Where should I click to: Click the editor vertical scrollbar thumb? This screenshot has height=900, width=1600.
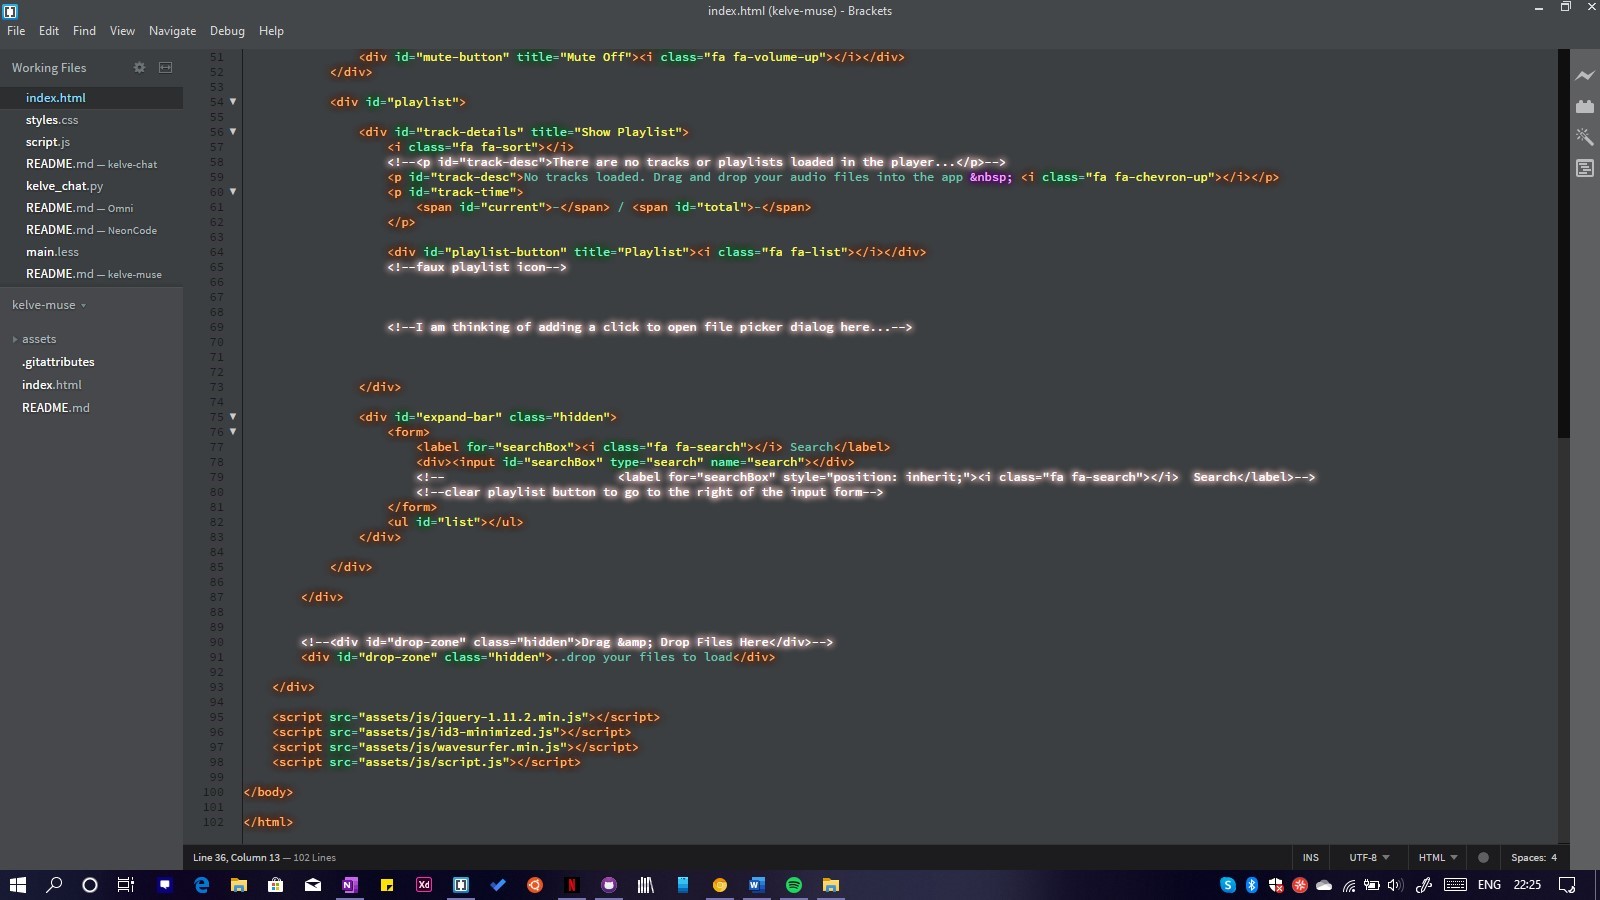pos(1563,243)
